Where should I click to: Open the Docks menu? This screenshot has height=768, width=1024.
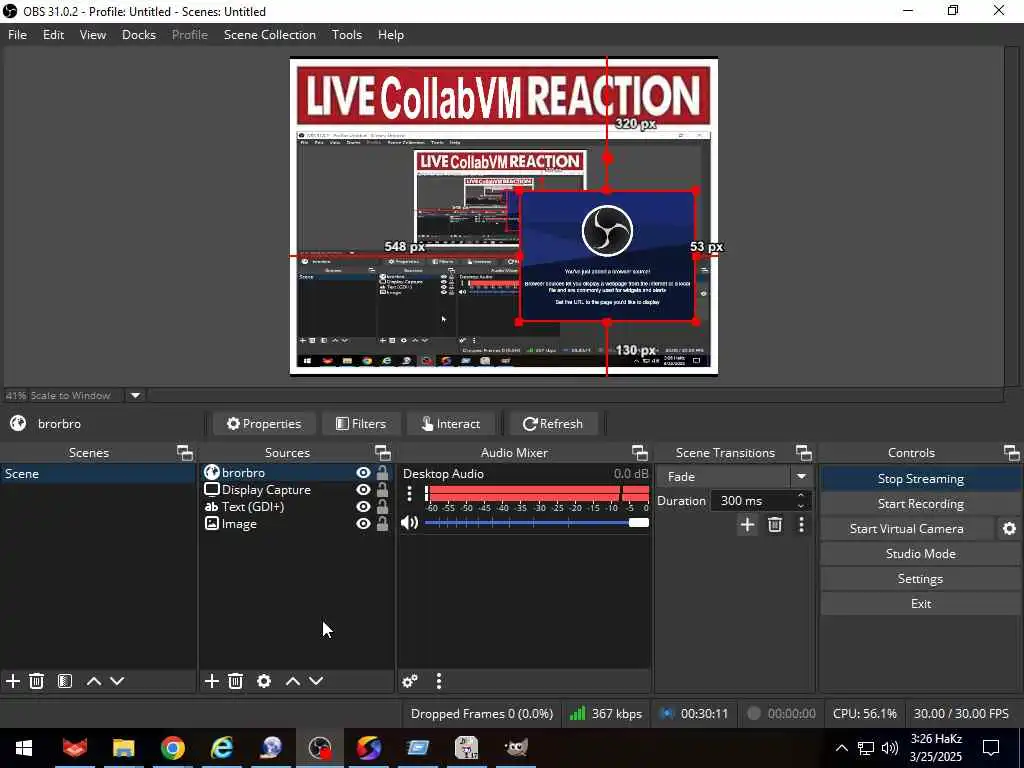coord(139,35)
